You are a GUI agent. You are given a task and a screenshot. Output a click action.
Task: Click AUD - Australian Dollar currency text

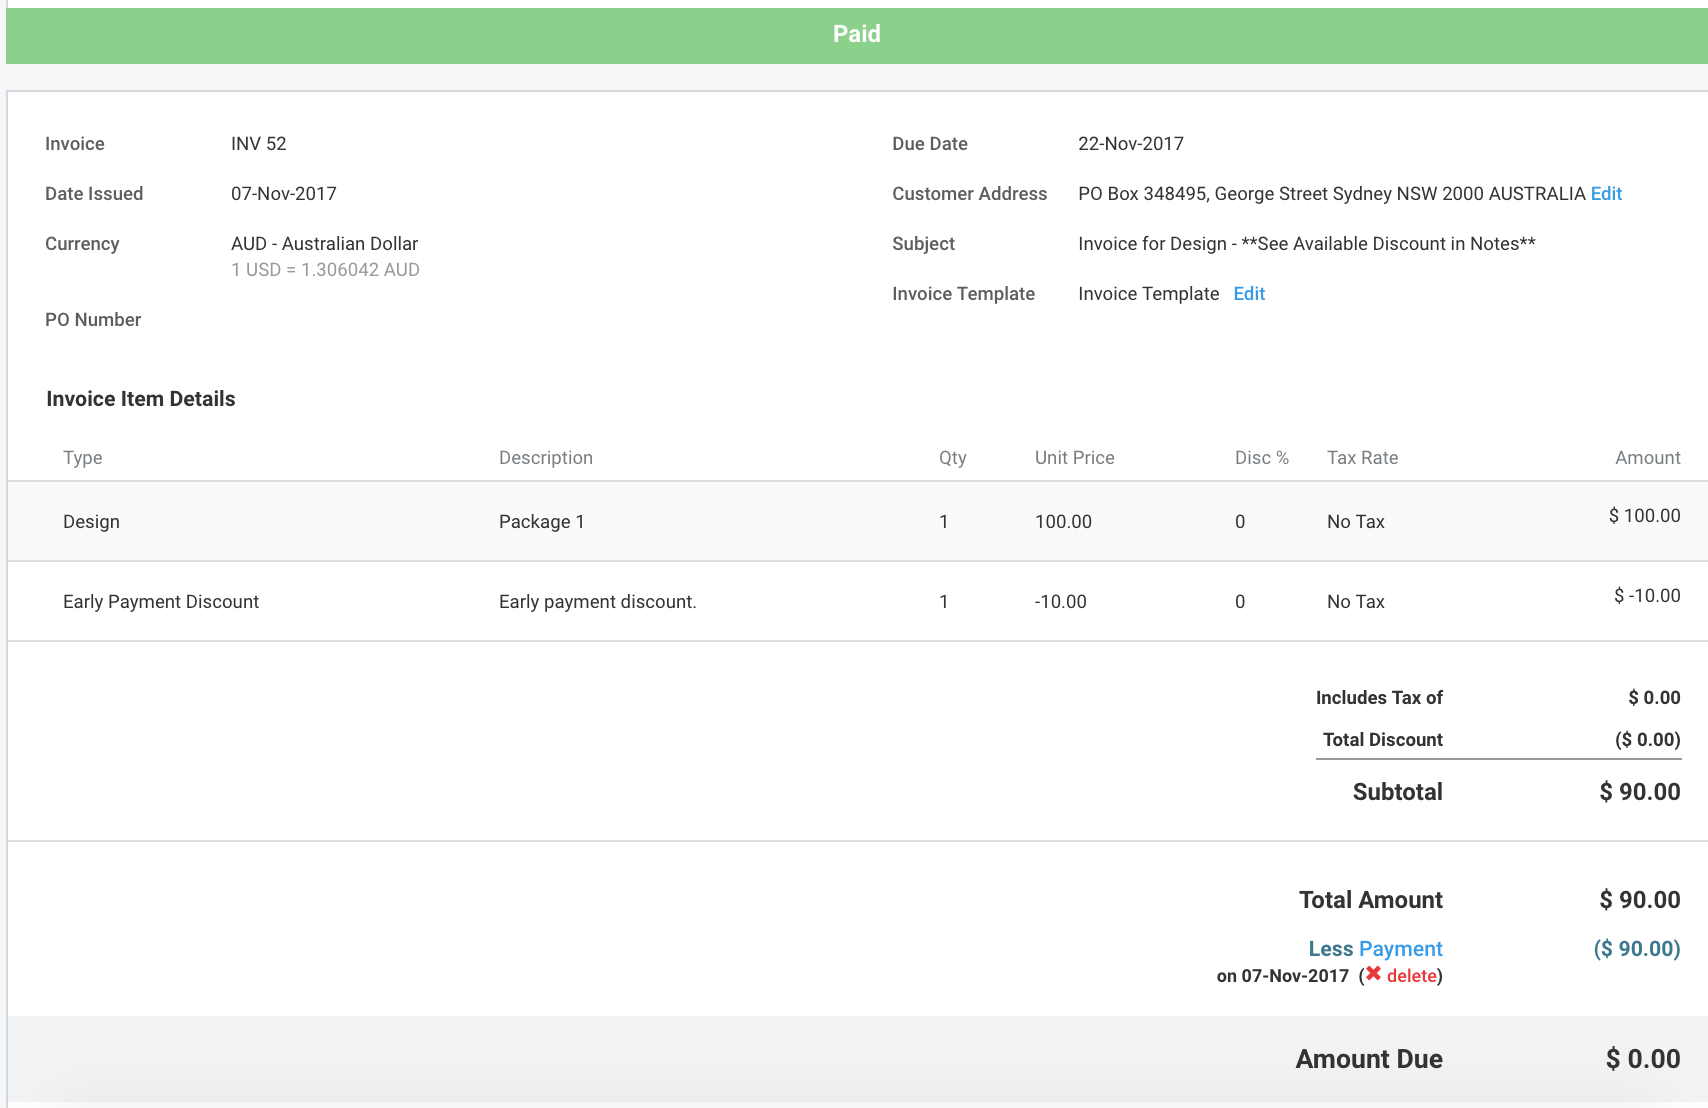[324, 244]
